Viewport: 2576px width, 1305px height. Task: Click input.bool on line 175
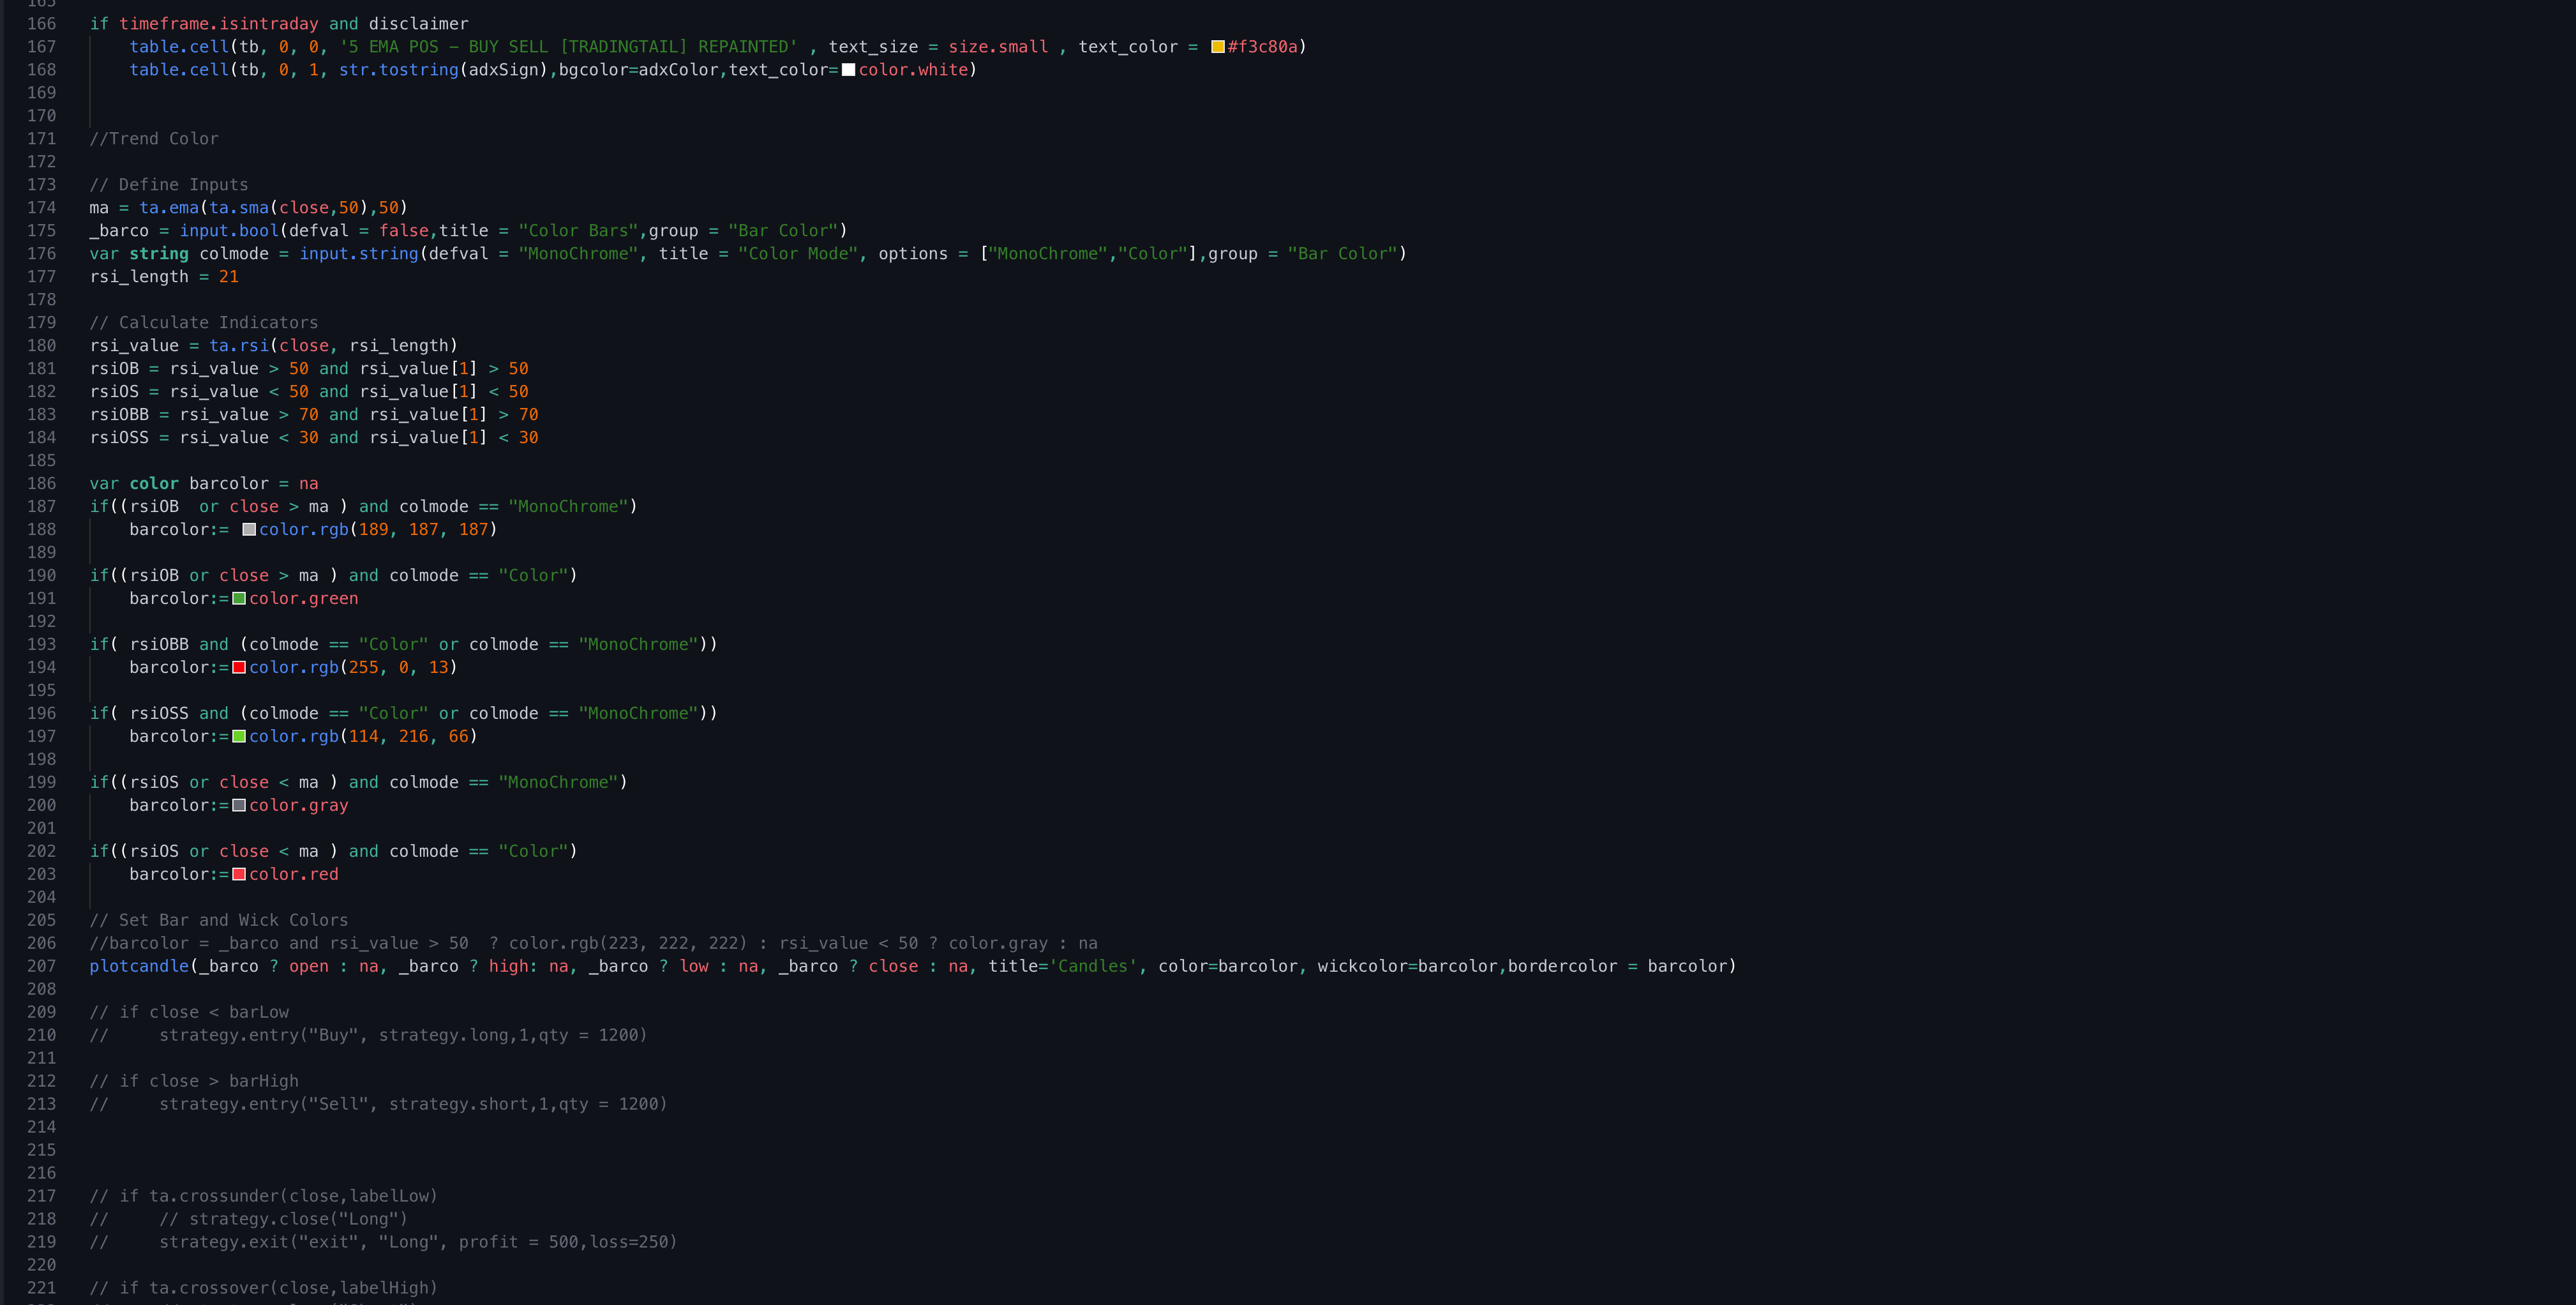[x=229, y=231]
